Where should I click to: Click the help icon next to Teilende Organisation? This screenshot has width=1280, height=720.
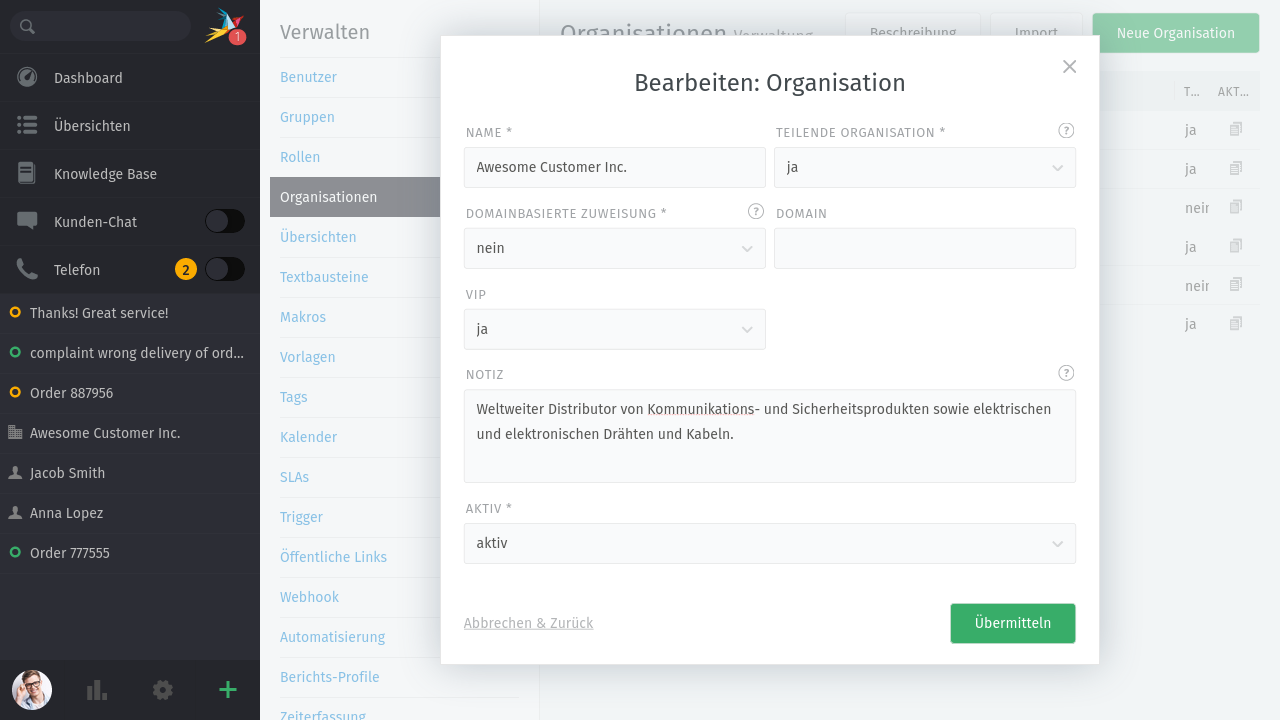[x=1066, y=130]
